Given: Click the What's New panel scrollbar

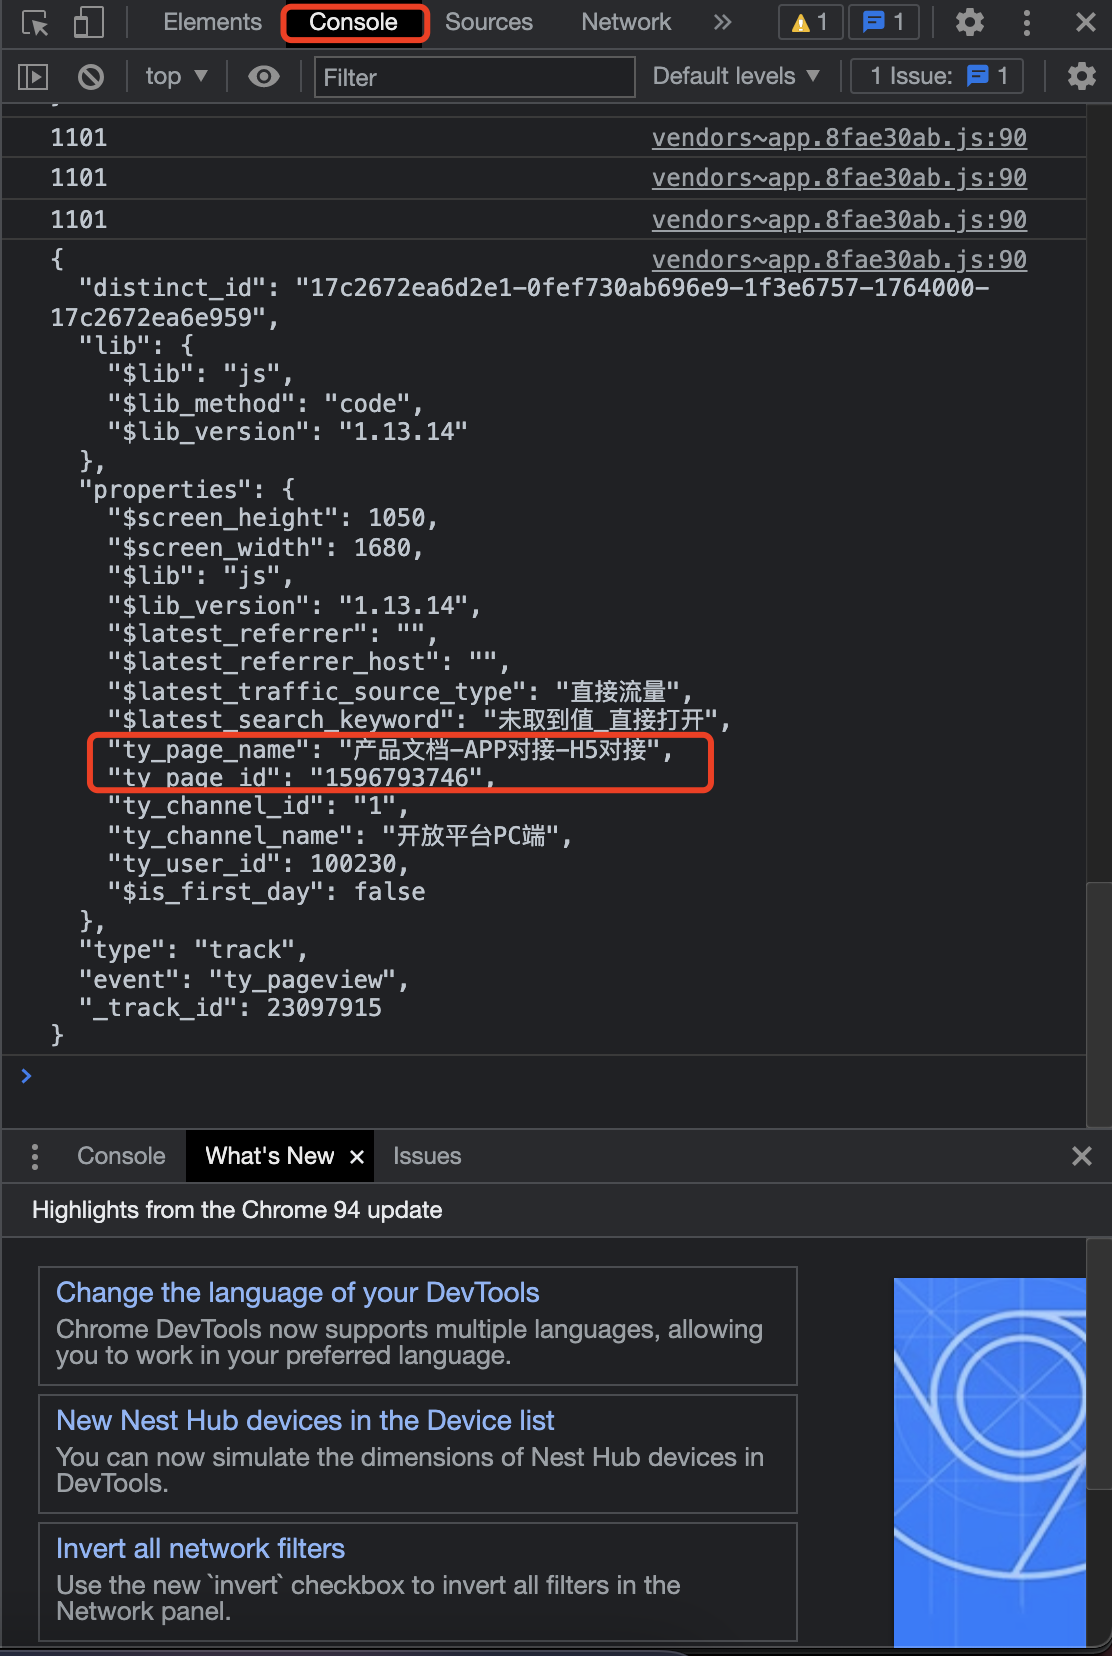Looking at the screenshot, I should (x=1098, y=1362).
